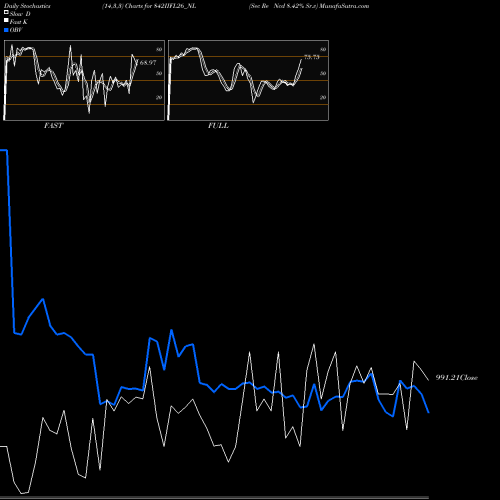Screen dimensions: 500x500
Task: Click the 73.73 value in the FULL chart
Action: click(x=312, y=57)
